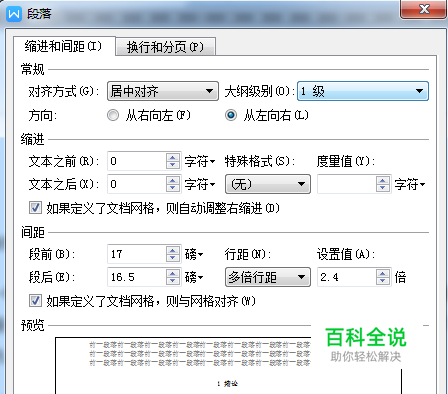The width and height of the screenshot is (448, 394).
Task: Open the 行距 dropdown showing 多倍行距
Action: pos(268,277)
